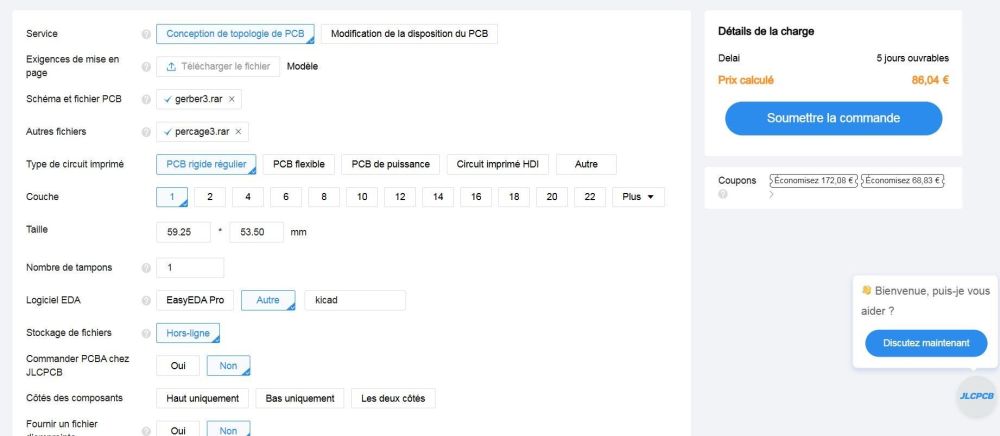Show help for Nombre de tampons
Screen dimensions: 1000x436
(147, 268)
